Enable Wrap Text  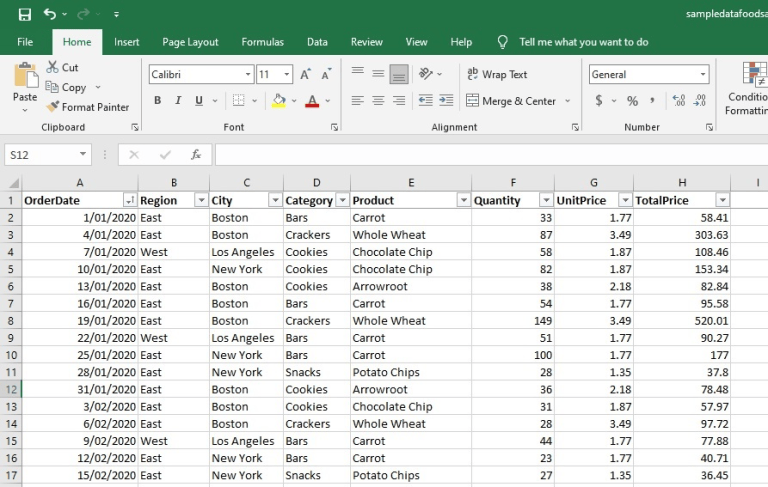point(497,74)
